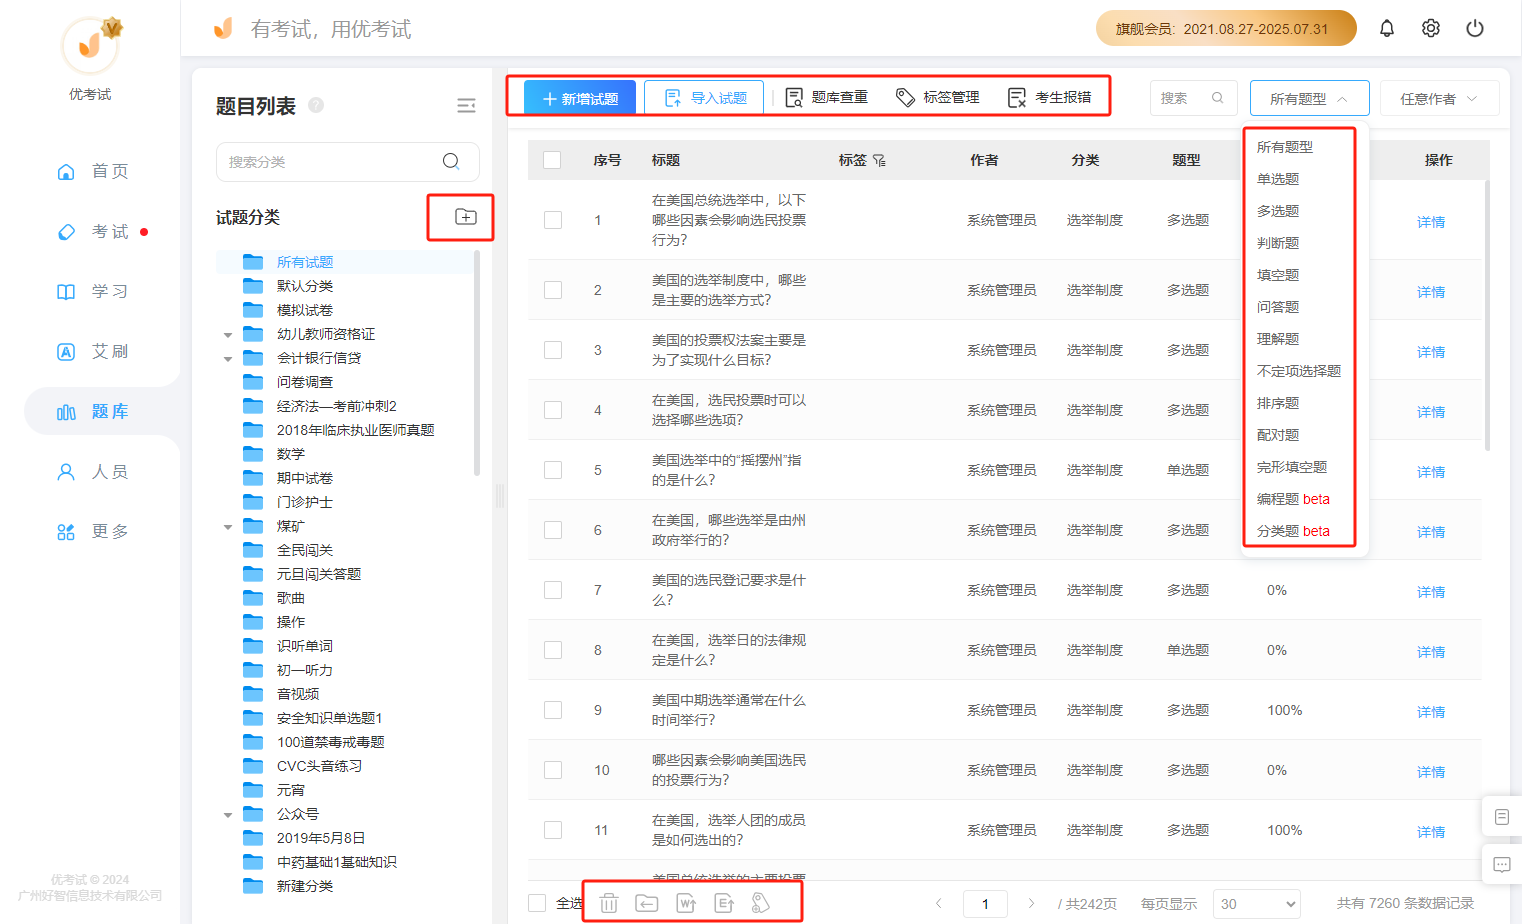Click 导入试题 button

[x=704, y=98]
